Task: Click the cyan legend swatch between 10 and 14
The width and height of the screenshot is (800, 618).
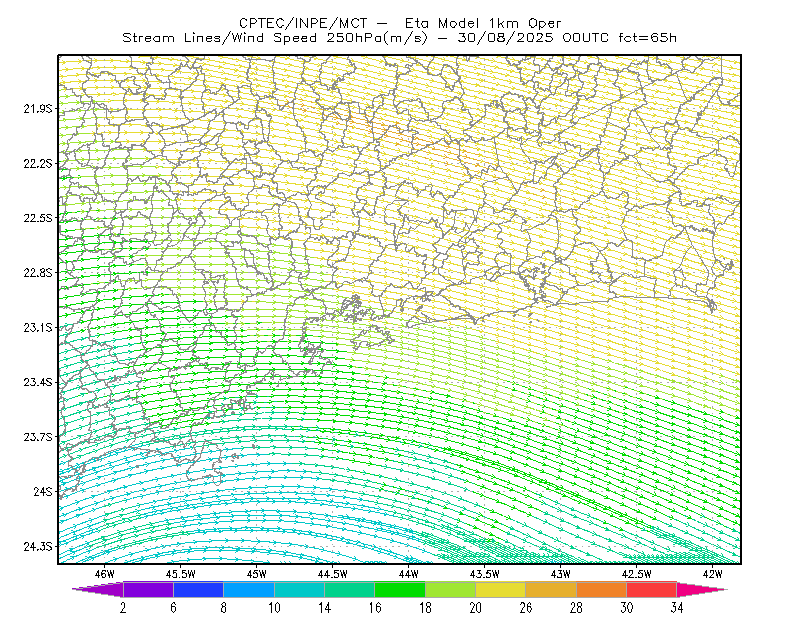Action: (x=299, y=589)
